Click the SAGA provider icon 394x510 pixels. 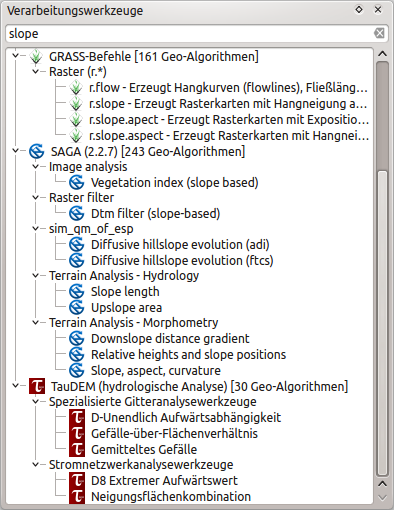[36, 151]
